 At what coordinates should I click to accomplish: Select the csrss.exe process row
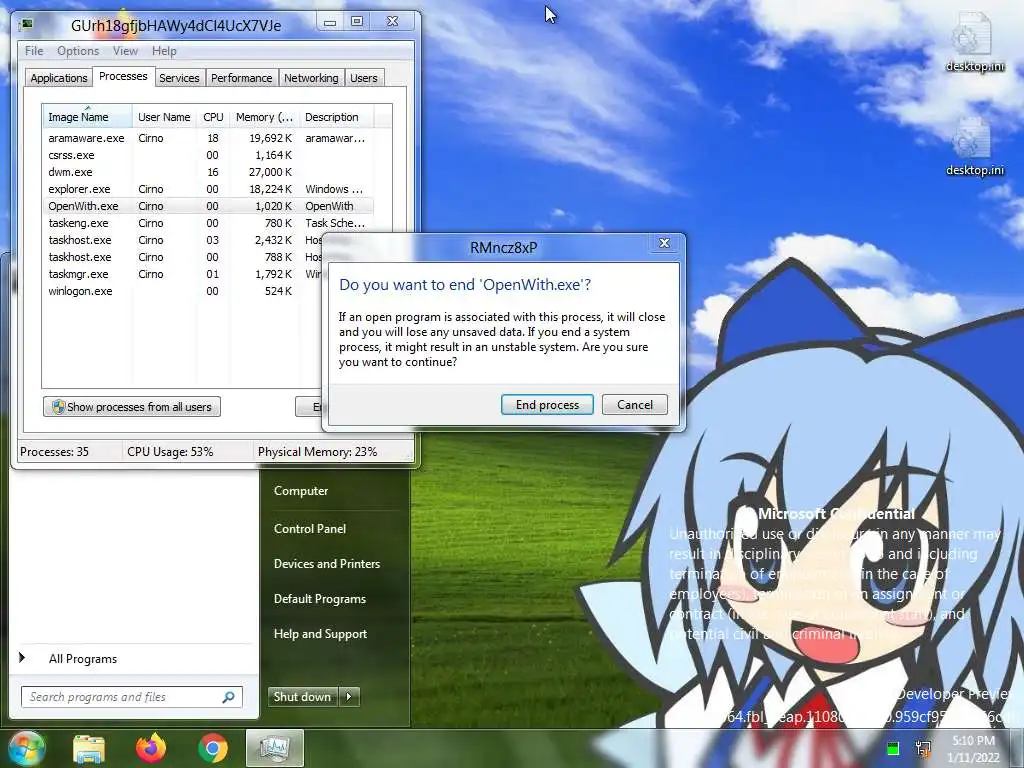pos(208,155)
